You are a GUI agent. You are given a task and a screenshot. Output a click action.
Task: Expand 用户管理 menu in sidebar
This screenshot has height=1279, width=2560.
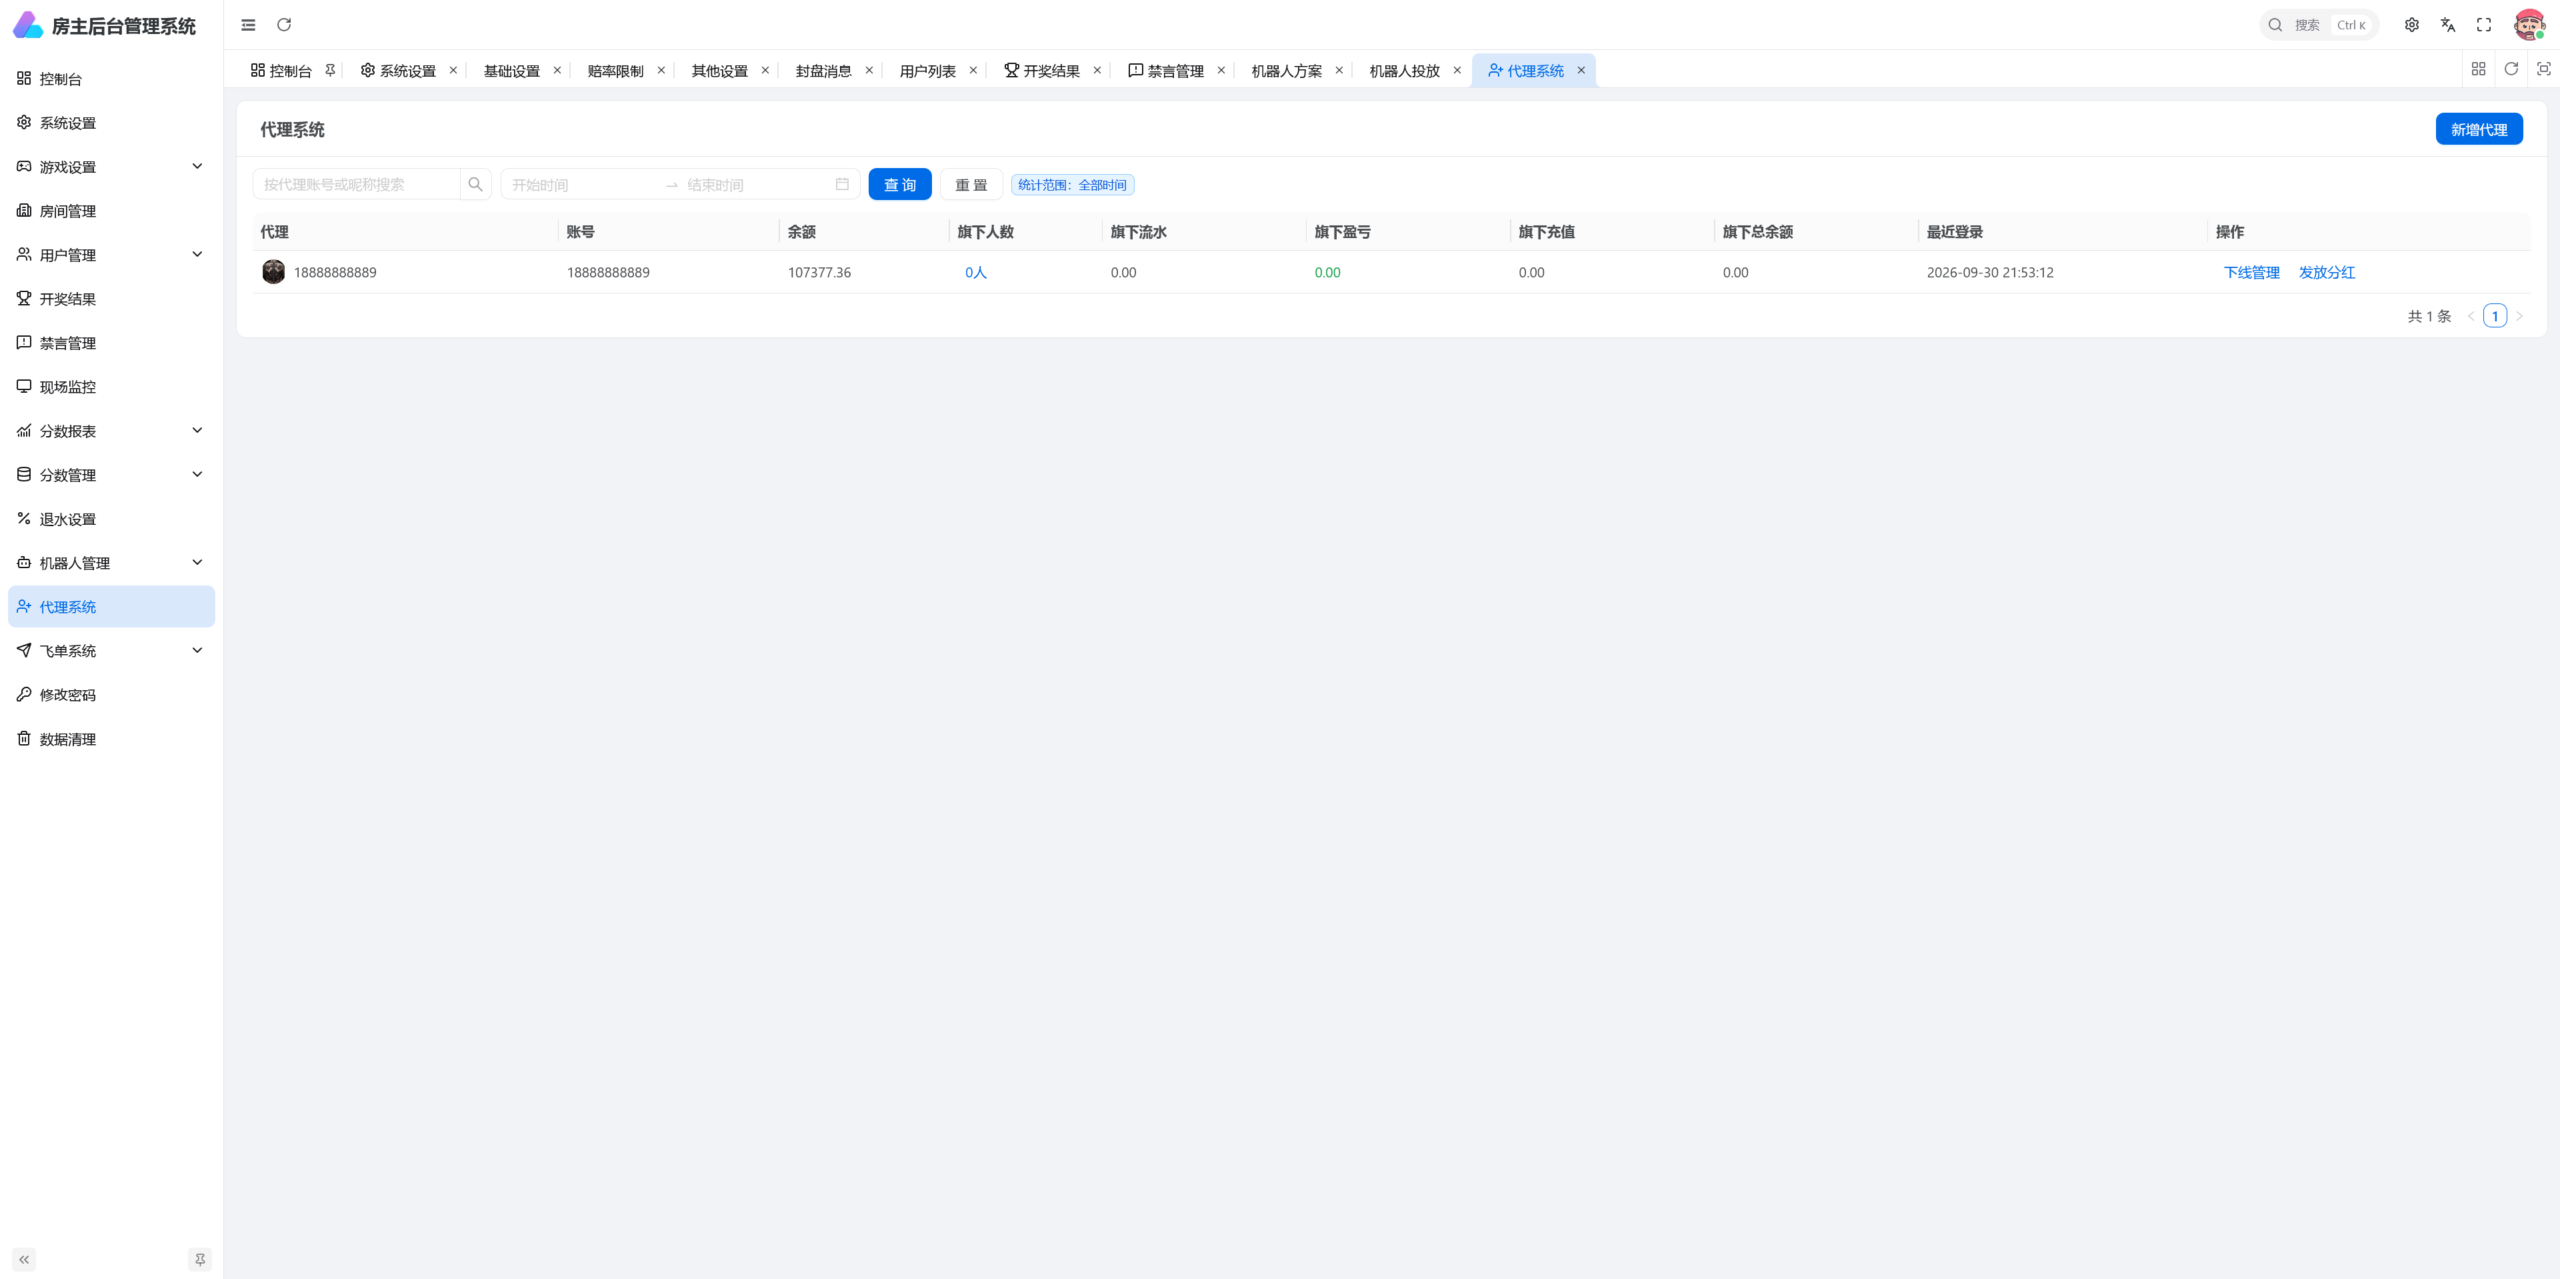[x=111, y=255]
